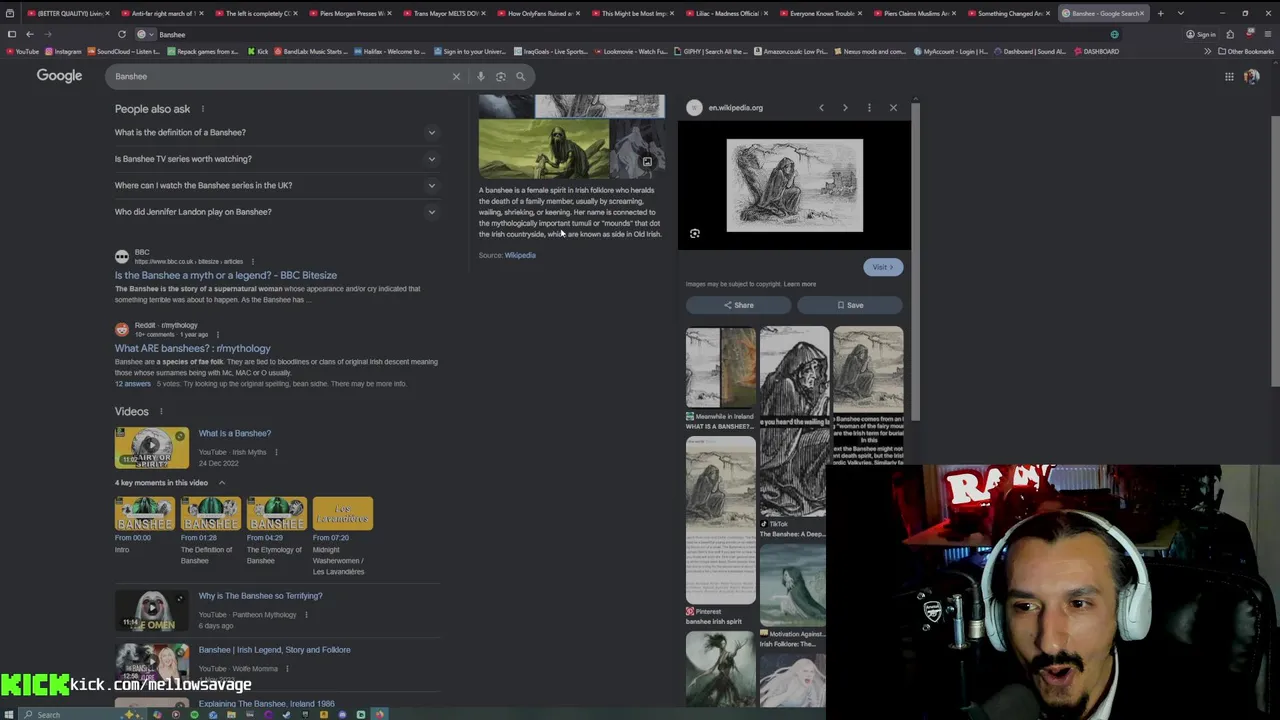
Task: Expand 'Where can I watch the Banshee series'
Action: 277,185
